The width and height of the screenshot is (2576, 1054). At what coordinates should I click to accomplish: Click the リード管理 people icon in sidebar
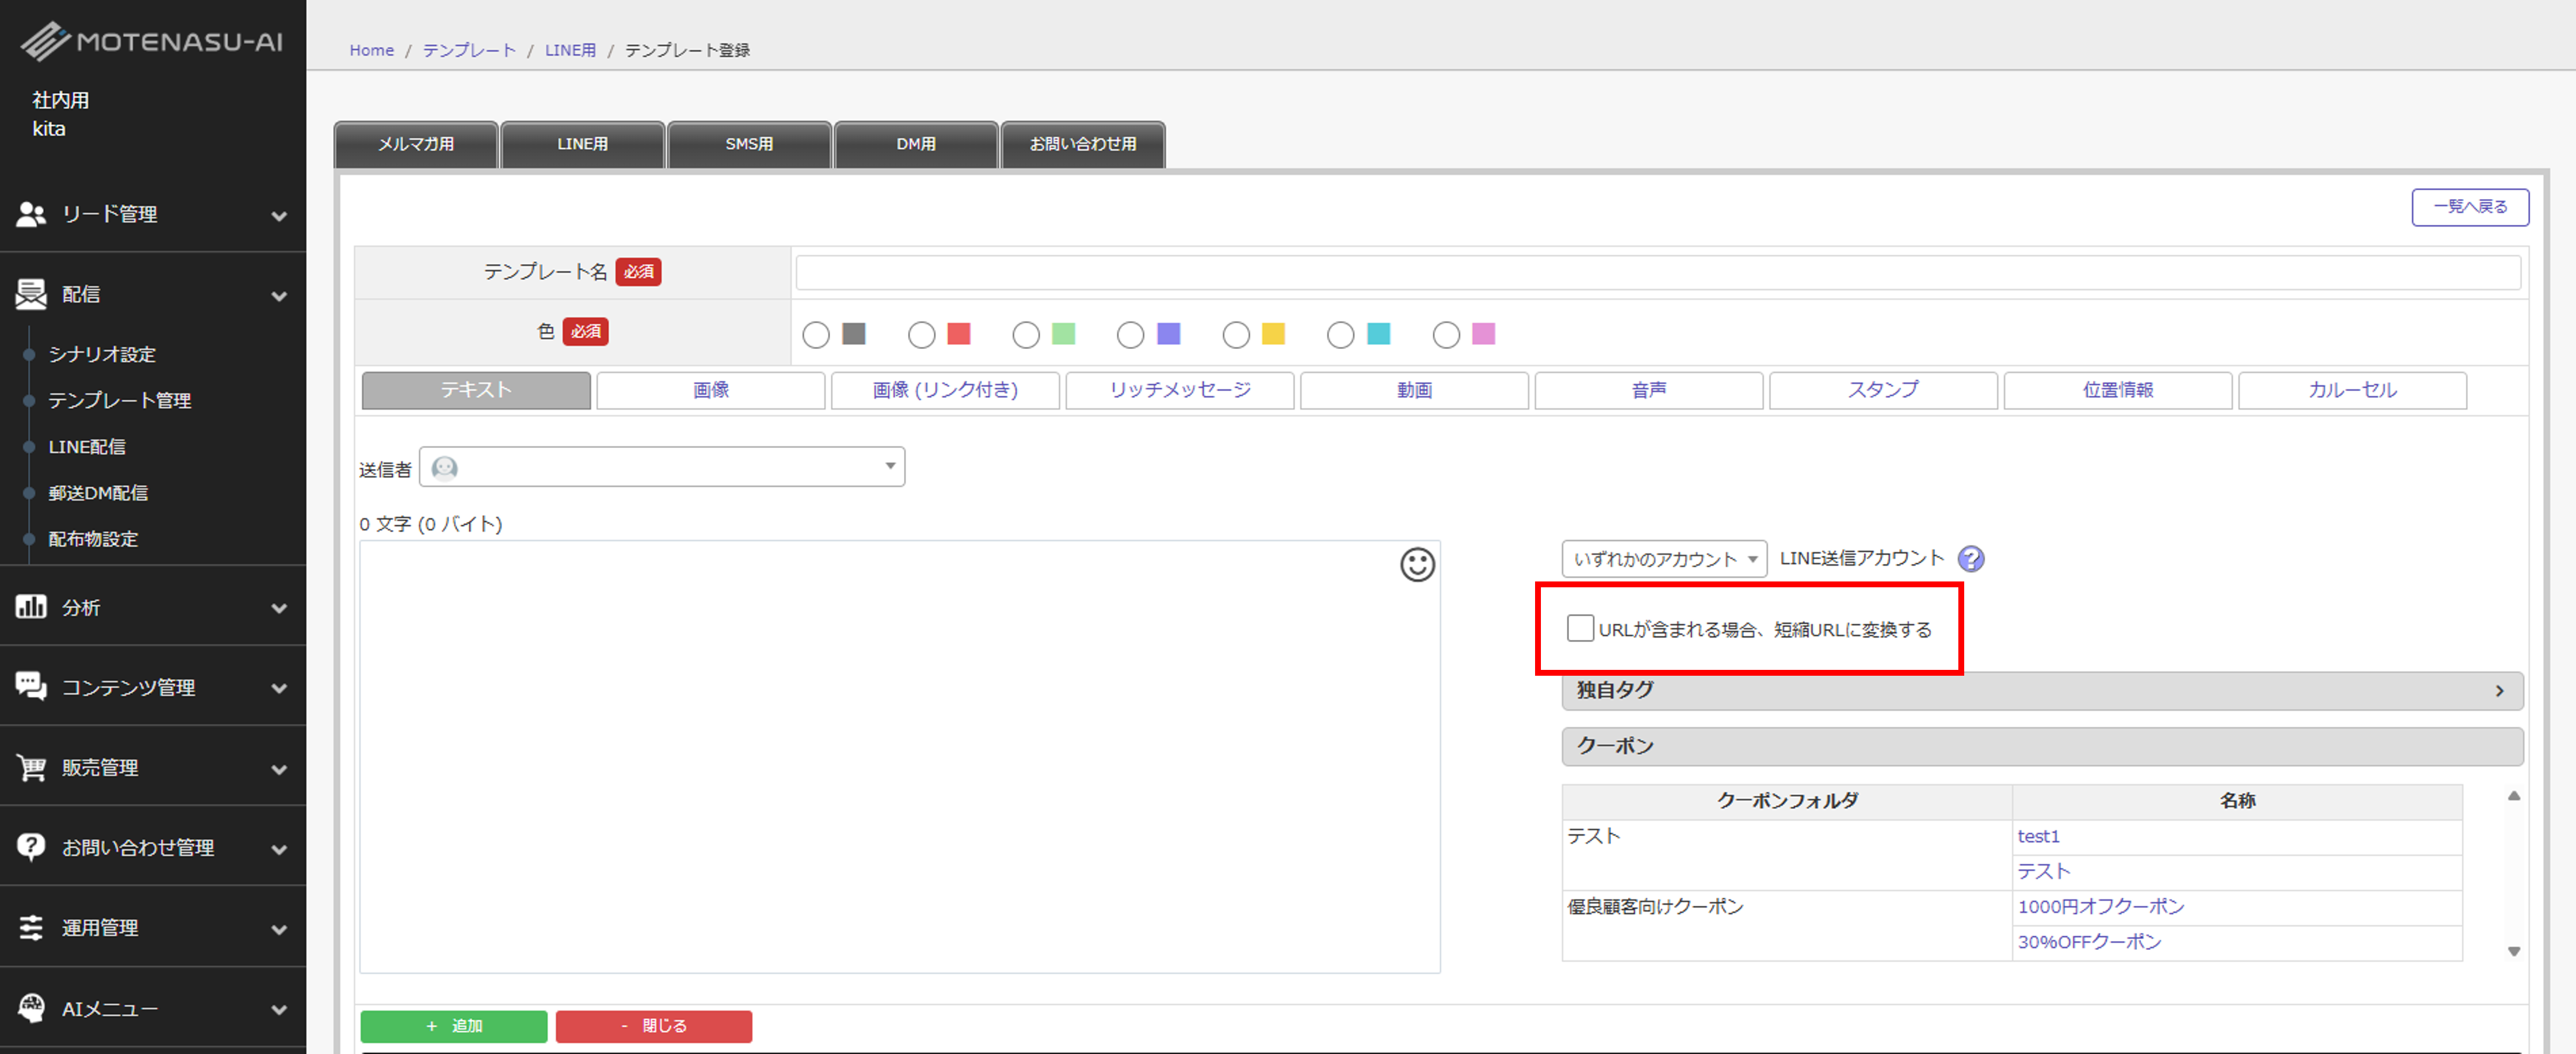[x=31, y=214]
